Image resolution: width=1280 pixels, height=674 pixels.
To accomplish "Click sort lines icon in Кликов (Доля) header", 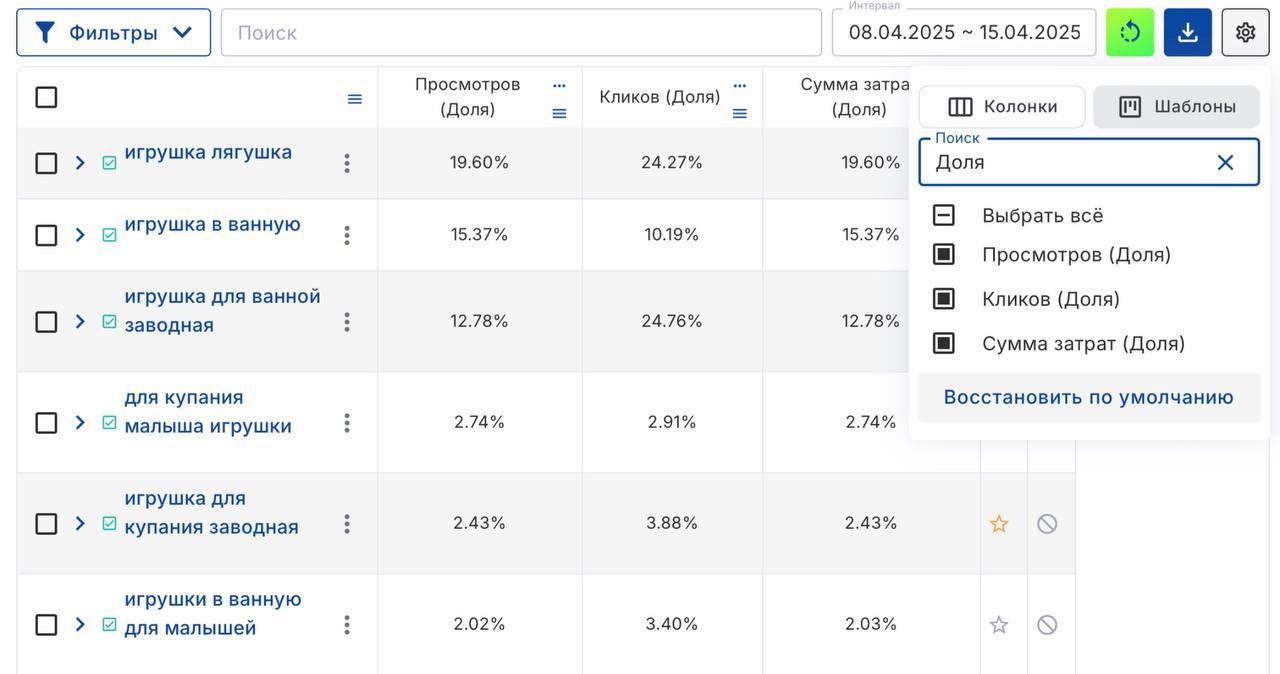I will point(740,114).
